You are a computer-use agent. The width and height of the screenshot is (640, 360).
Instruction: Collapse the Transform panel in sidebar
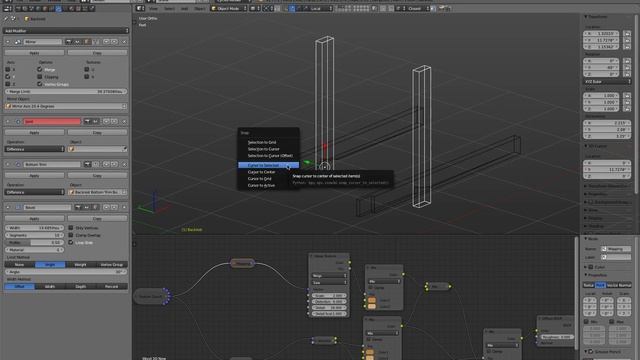click(586, 17)
